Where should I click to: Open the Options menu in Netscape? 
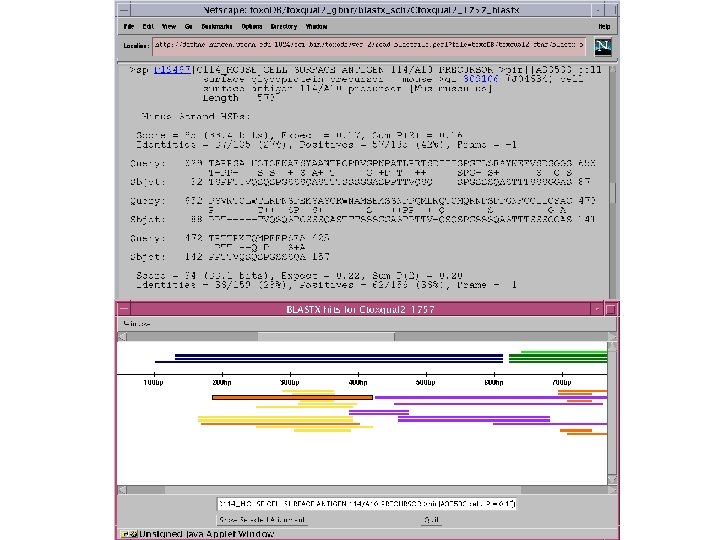coord(252,27)
